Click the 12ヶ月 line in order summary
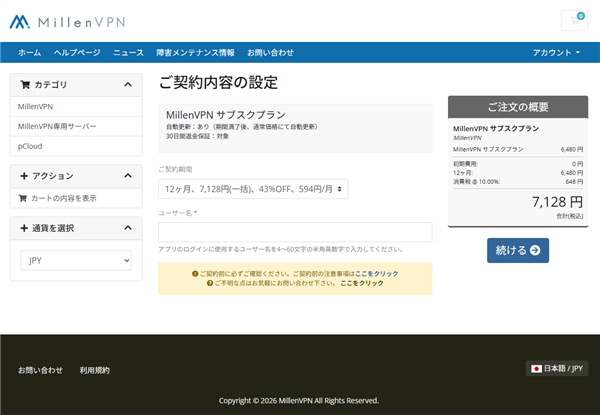This screenshot has width=600, height=415. [x=518, y=173]
